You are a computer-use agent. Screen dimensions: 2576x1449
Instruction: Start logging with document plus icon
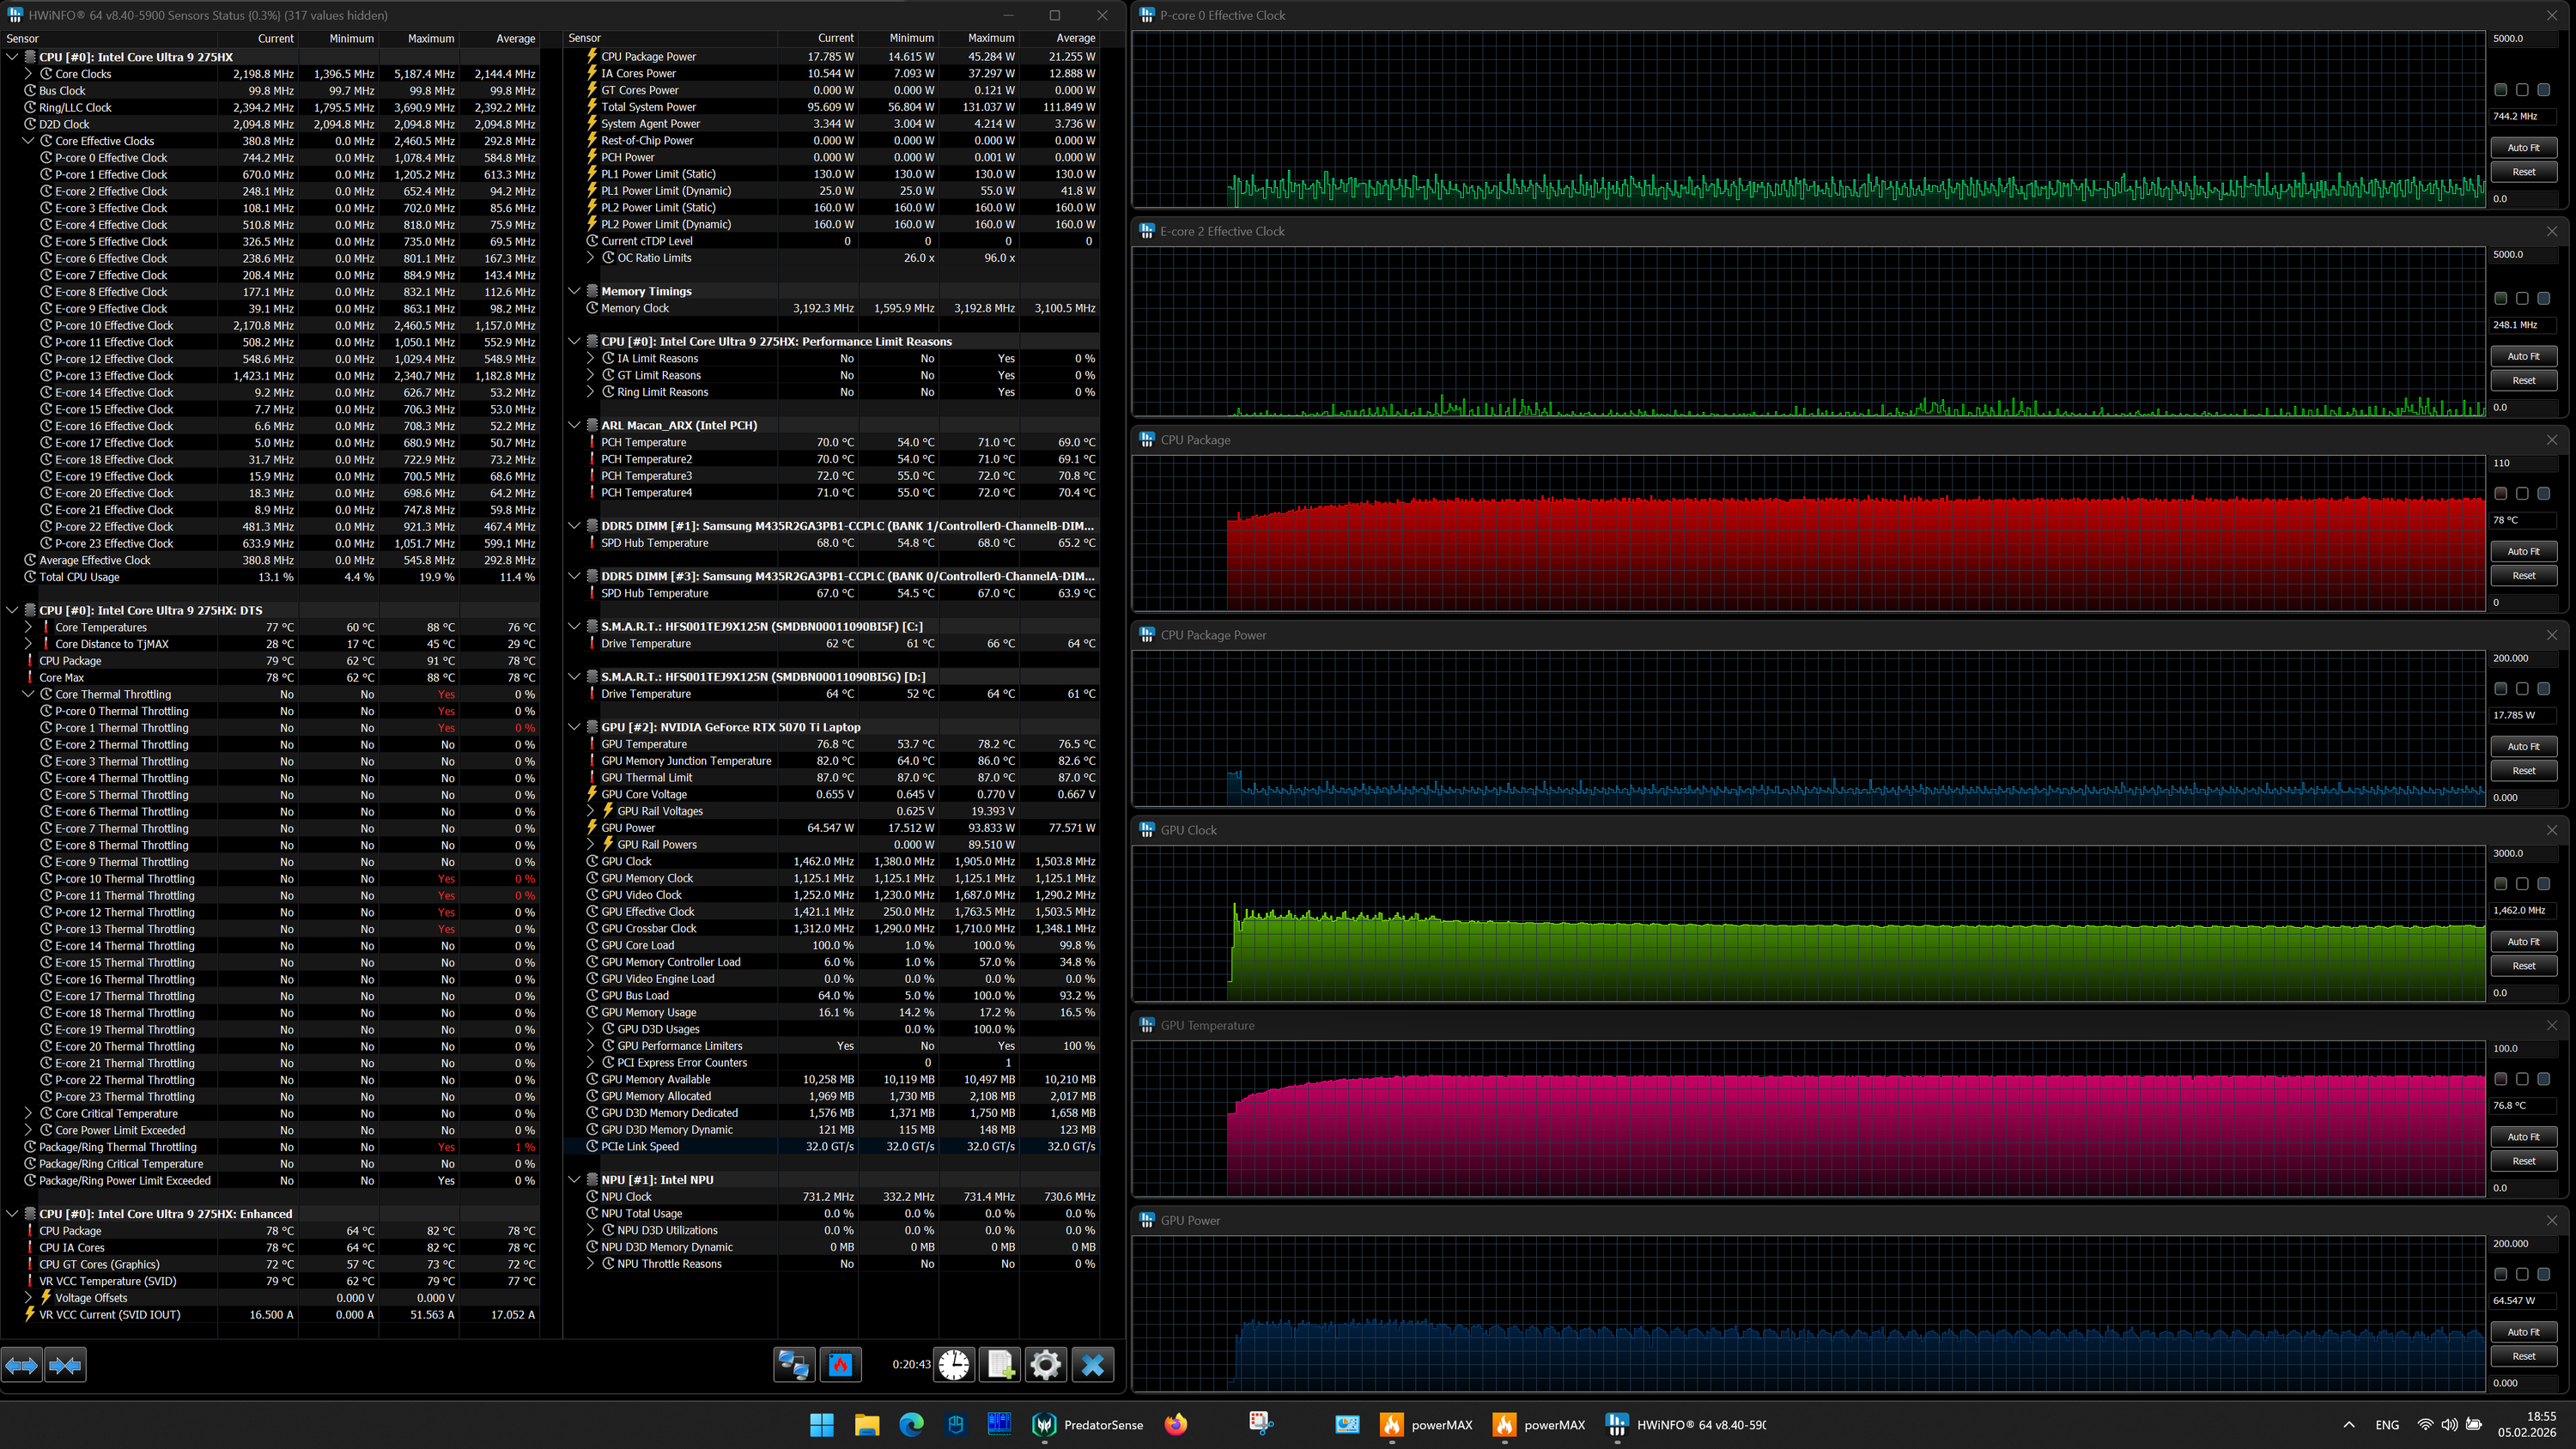(1000, 1365)
